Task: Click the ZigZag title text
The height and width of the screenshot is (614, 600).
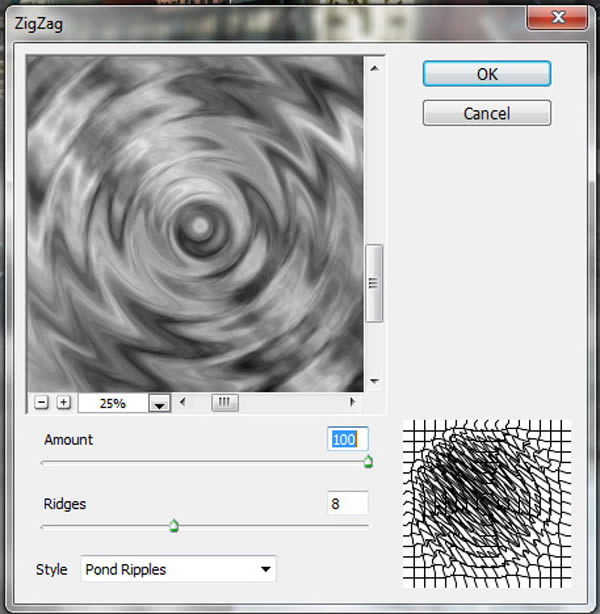Action: [38, 24]
